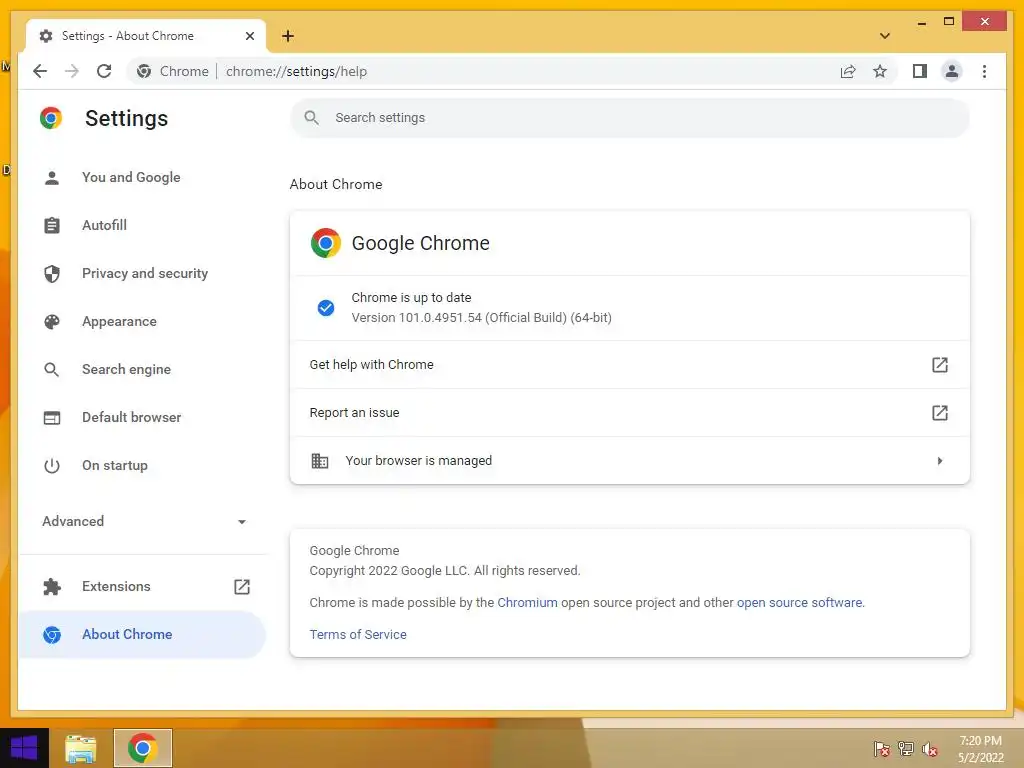Open the Chromium project link
Image resolution: width=1024 pixels, height=768 pixels.
coord(527,602)
